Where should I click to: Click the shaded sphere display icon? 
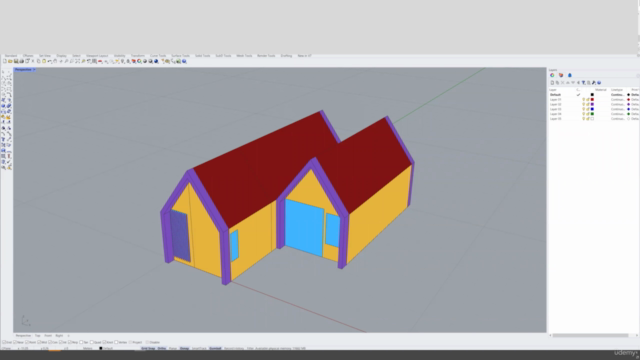click(144, 61)
